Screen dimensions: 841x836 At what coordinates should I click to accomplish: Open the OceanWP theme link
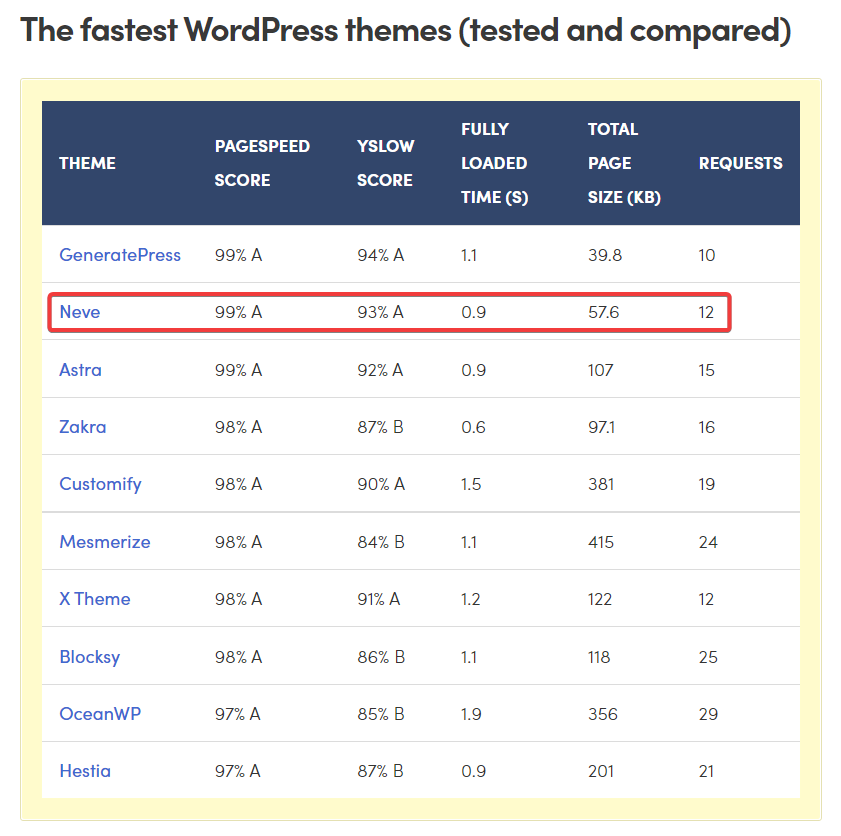[x=100, y=713]
